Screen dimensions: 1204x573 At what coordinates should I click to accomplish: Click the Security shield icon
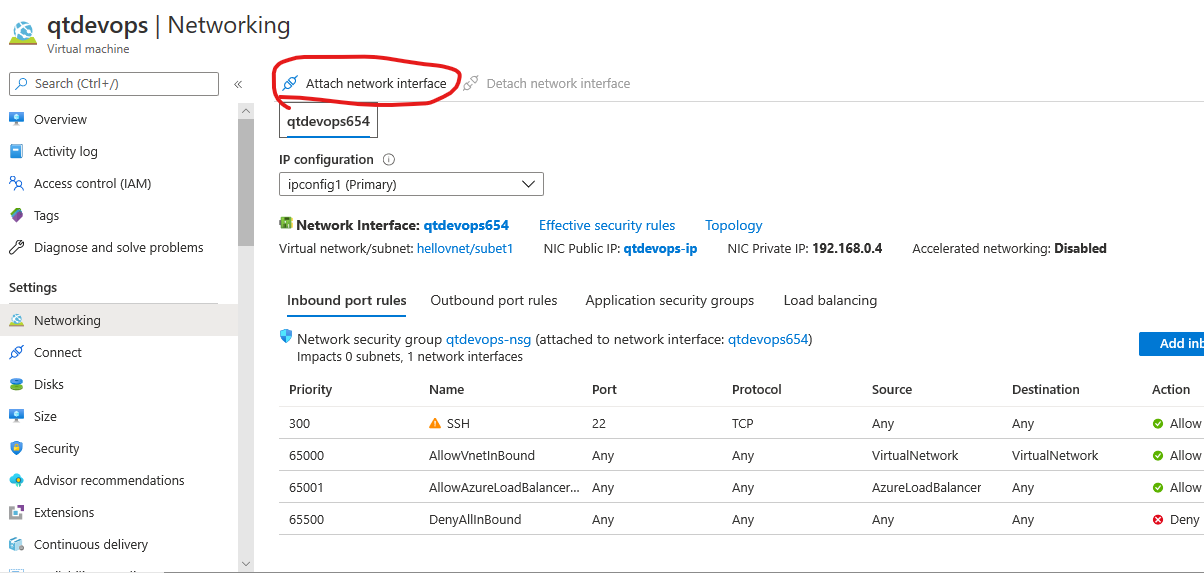click(x=16, y=448)
